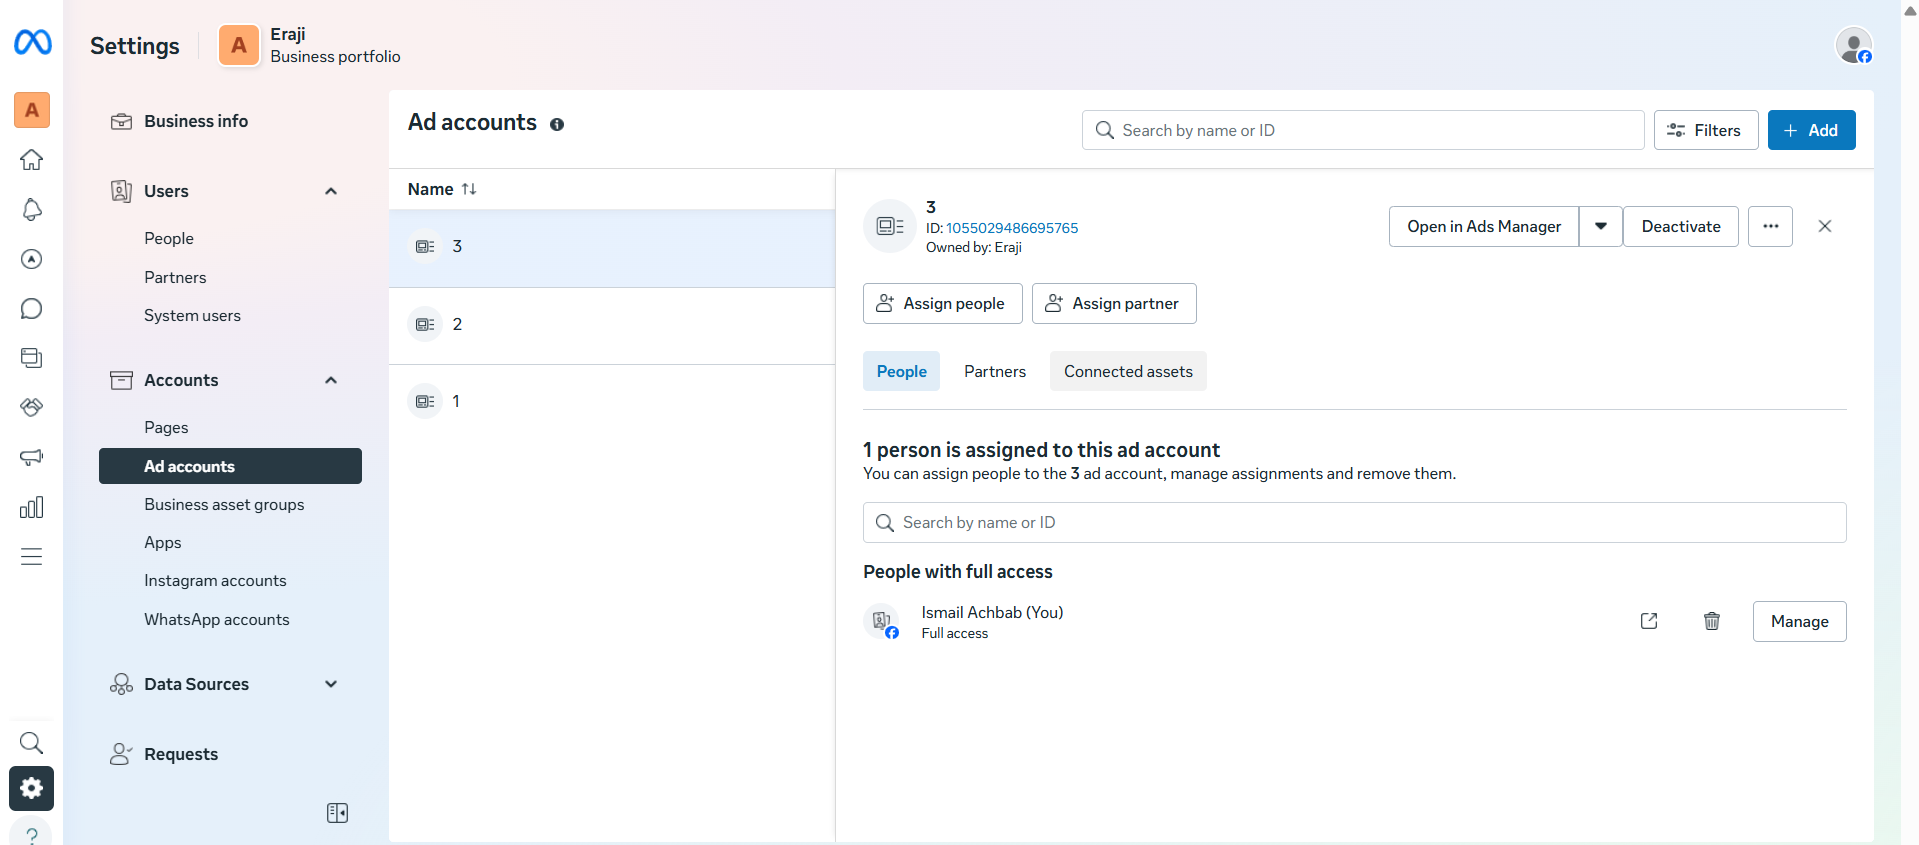Switch to the Partners tab

pyautogui.click(x=994, y=371)
